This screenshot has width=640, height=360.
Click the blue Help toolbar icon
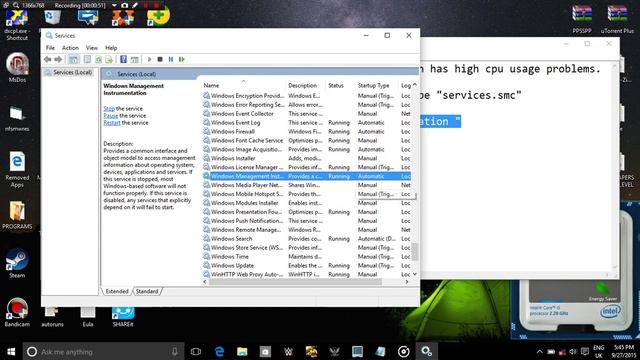(123, 60)
